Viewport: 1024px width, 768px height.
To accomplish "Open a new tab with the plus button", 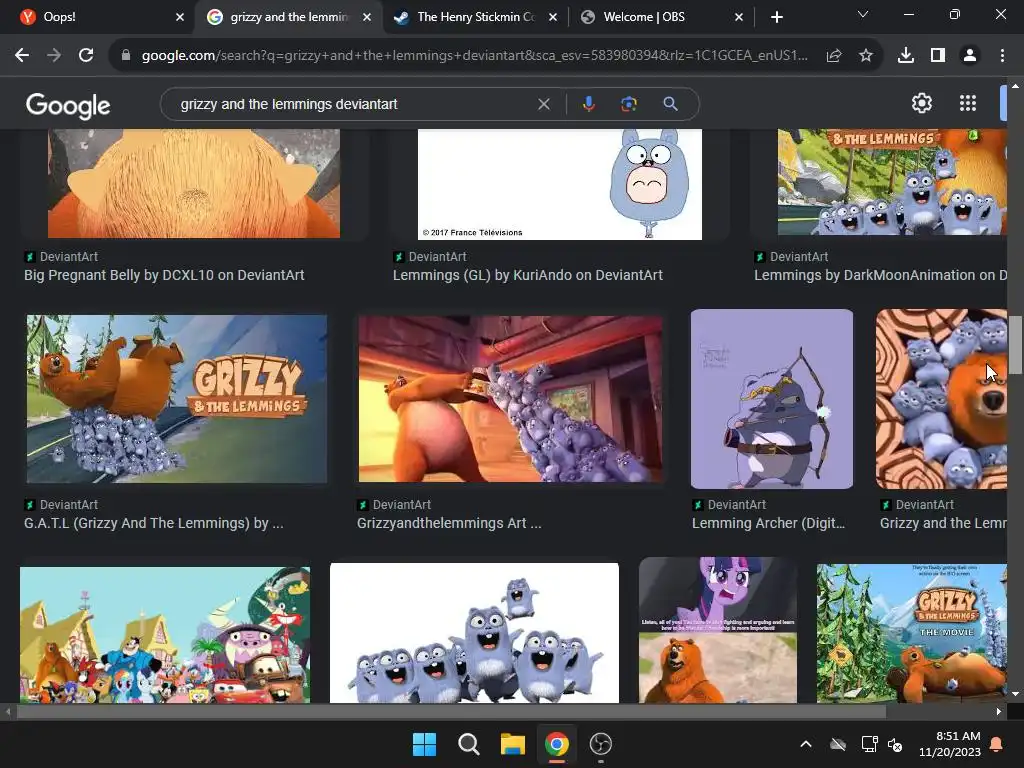I will (776, 17).
